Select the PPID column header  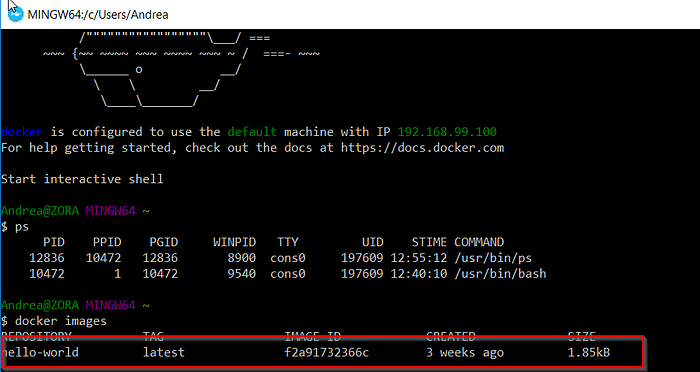point(107,242)
